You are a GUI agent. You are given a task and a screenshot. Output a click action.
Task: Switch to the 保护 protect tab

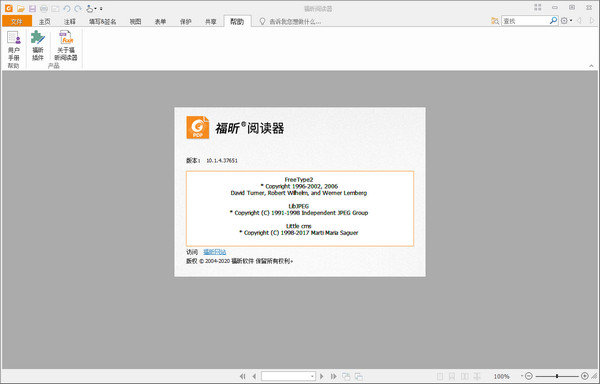click(x=186, y=22)
